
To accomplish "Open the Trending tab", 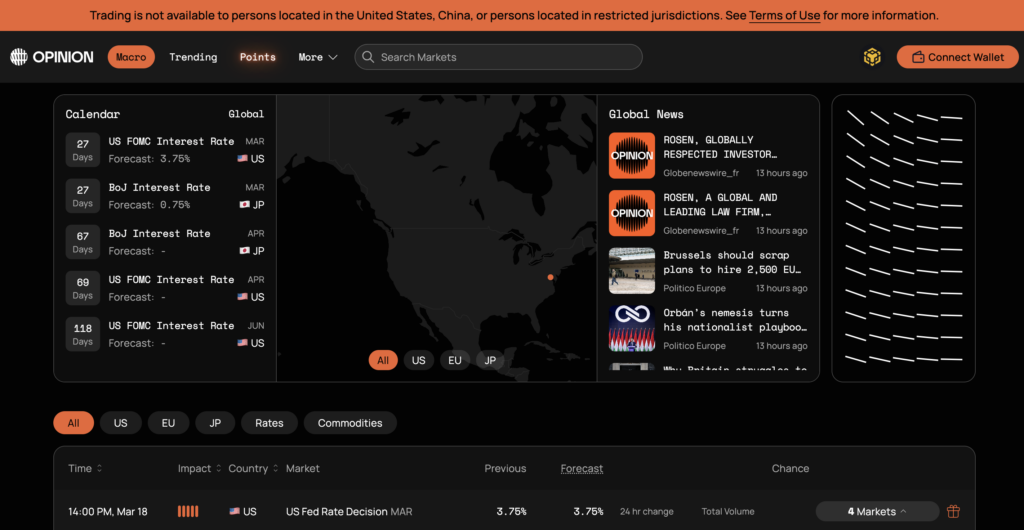I will pyautogui.click(x=193, y=57).
